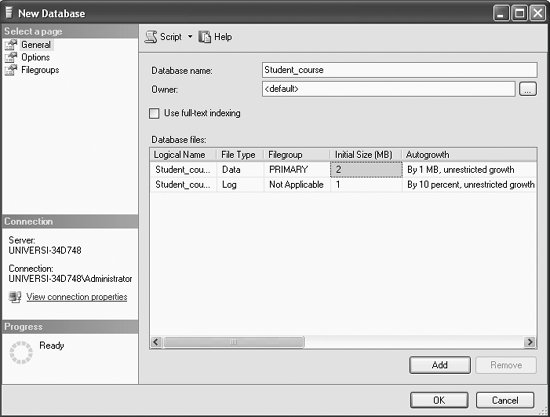Click the Database name text field
The width and height of the screenshot is (550, 417).
coord(400,70)
